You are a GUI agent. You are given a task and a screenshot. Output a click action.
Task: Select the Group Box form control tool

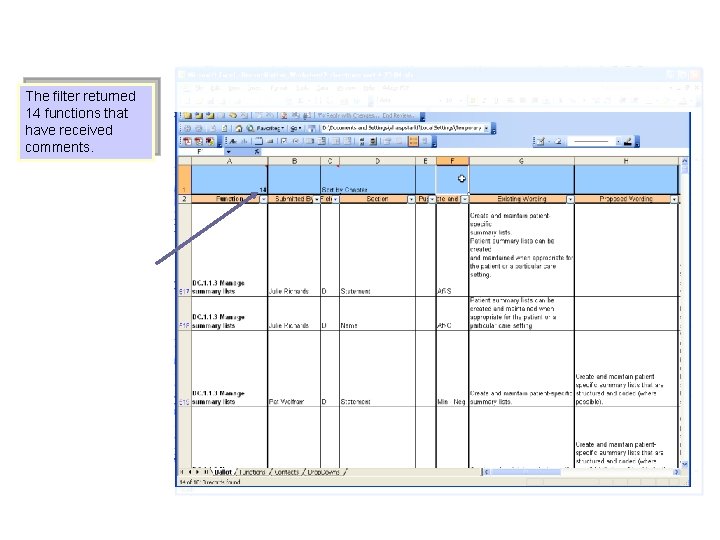[259, 141]
